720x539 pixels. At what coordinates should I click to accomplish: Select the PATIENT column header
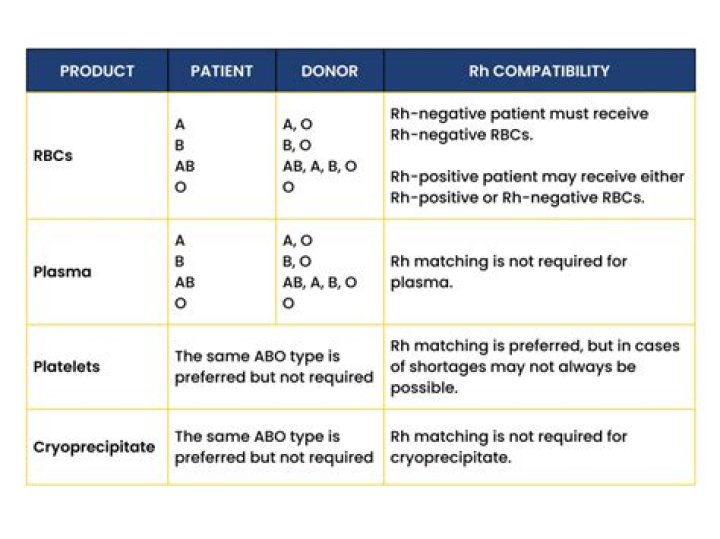click(221, 71)
